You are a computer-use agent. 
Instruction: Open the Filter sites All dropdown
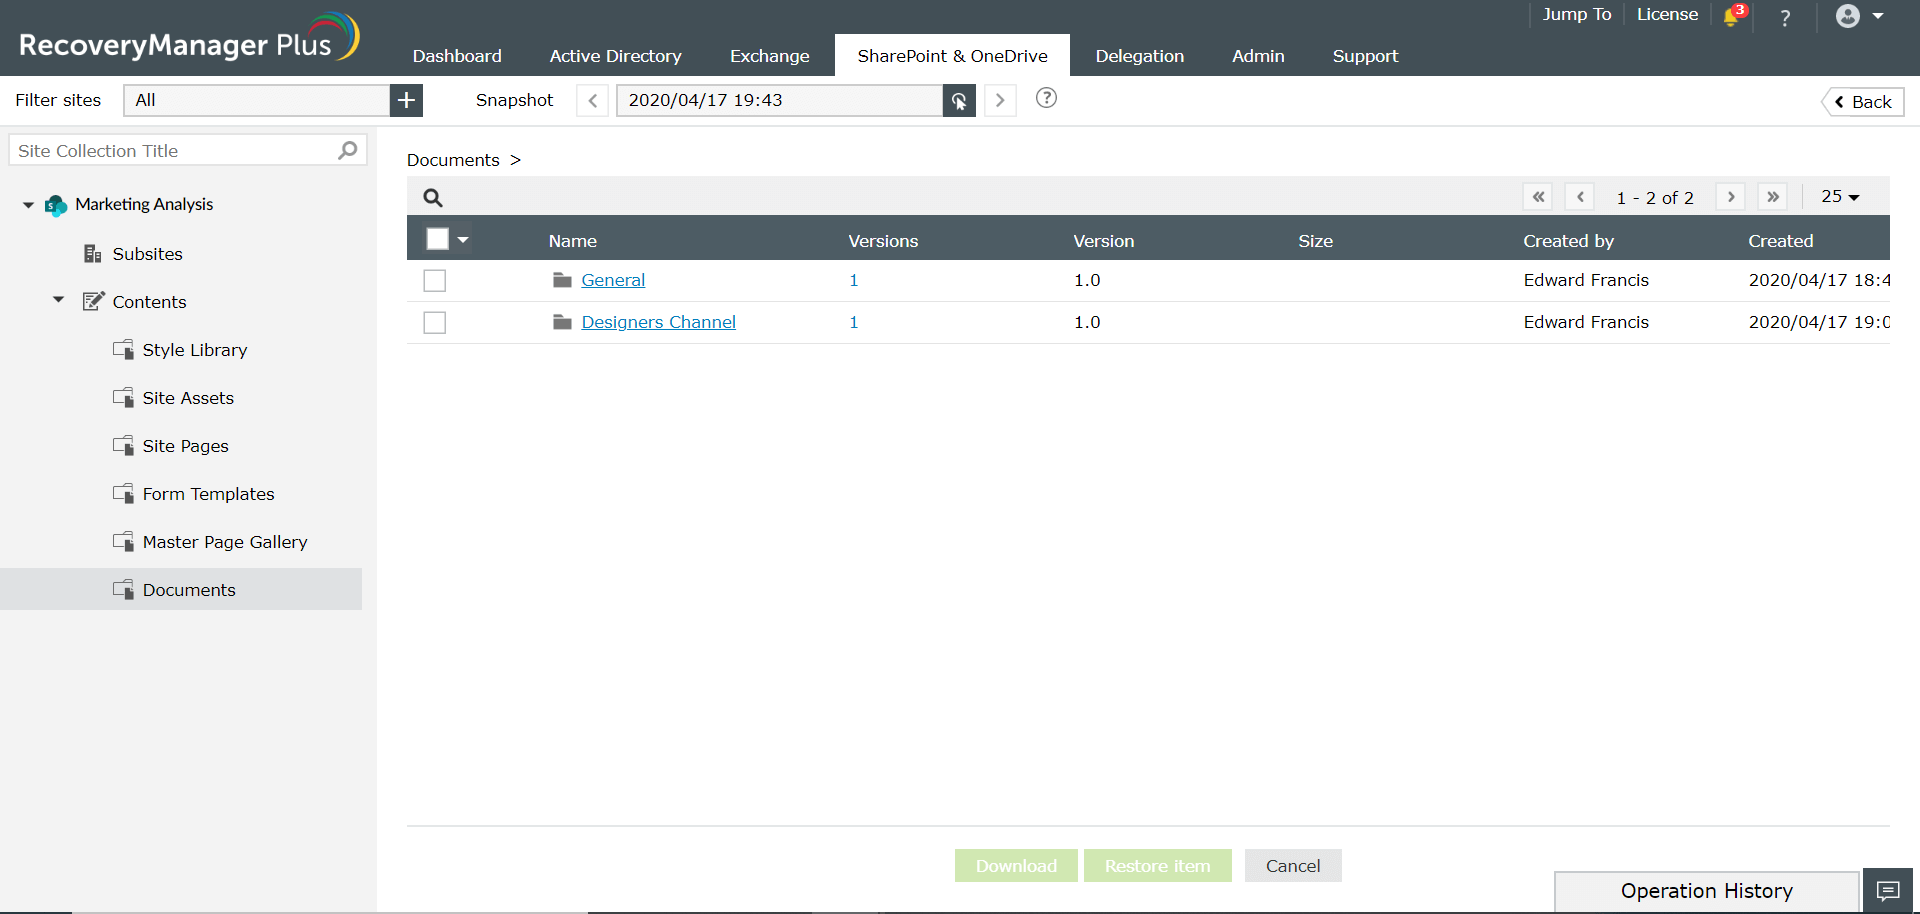pyautogui.click(x=255, y=100)
